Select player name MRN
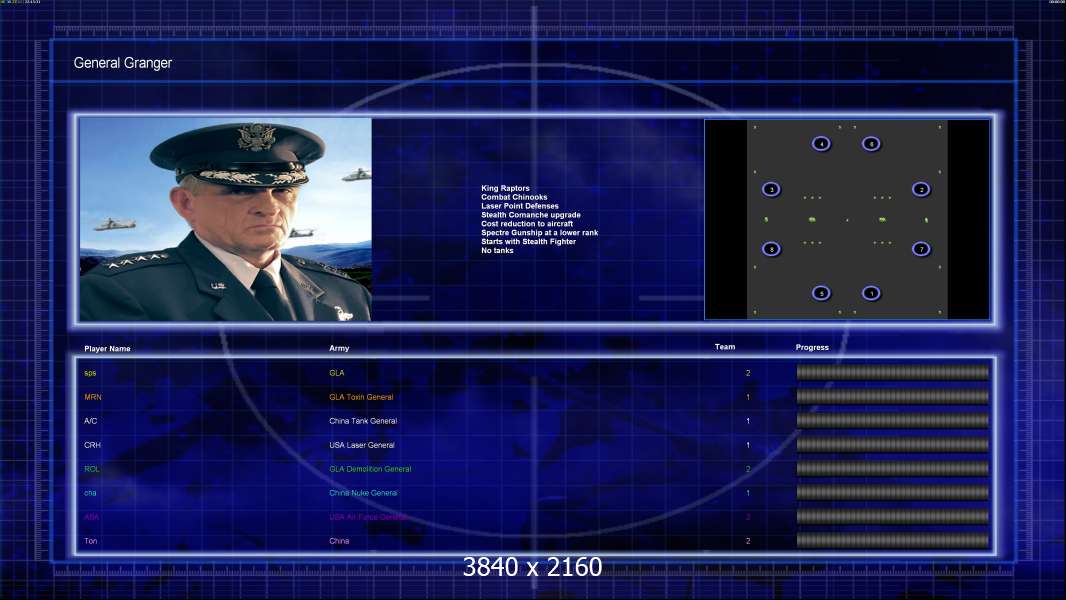The image size is (1066, 600). click(93, 397)
